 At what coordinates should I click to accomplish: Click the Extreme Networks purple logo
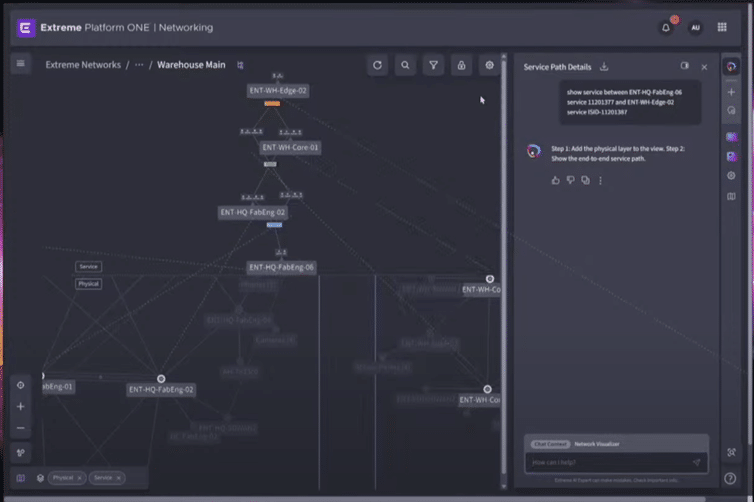26,28
